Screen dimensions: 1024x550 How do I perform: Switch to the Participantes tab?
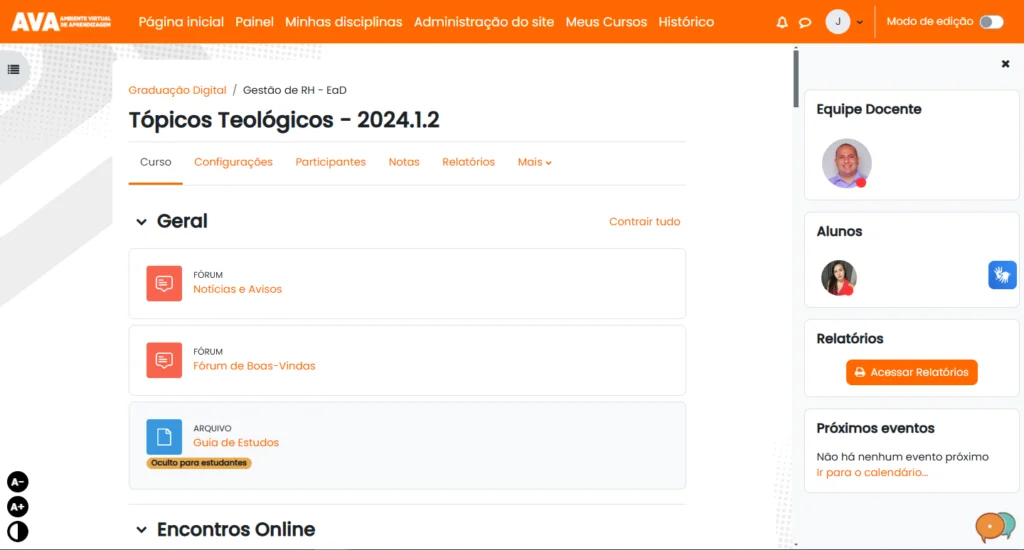[x=330, y=162]
